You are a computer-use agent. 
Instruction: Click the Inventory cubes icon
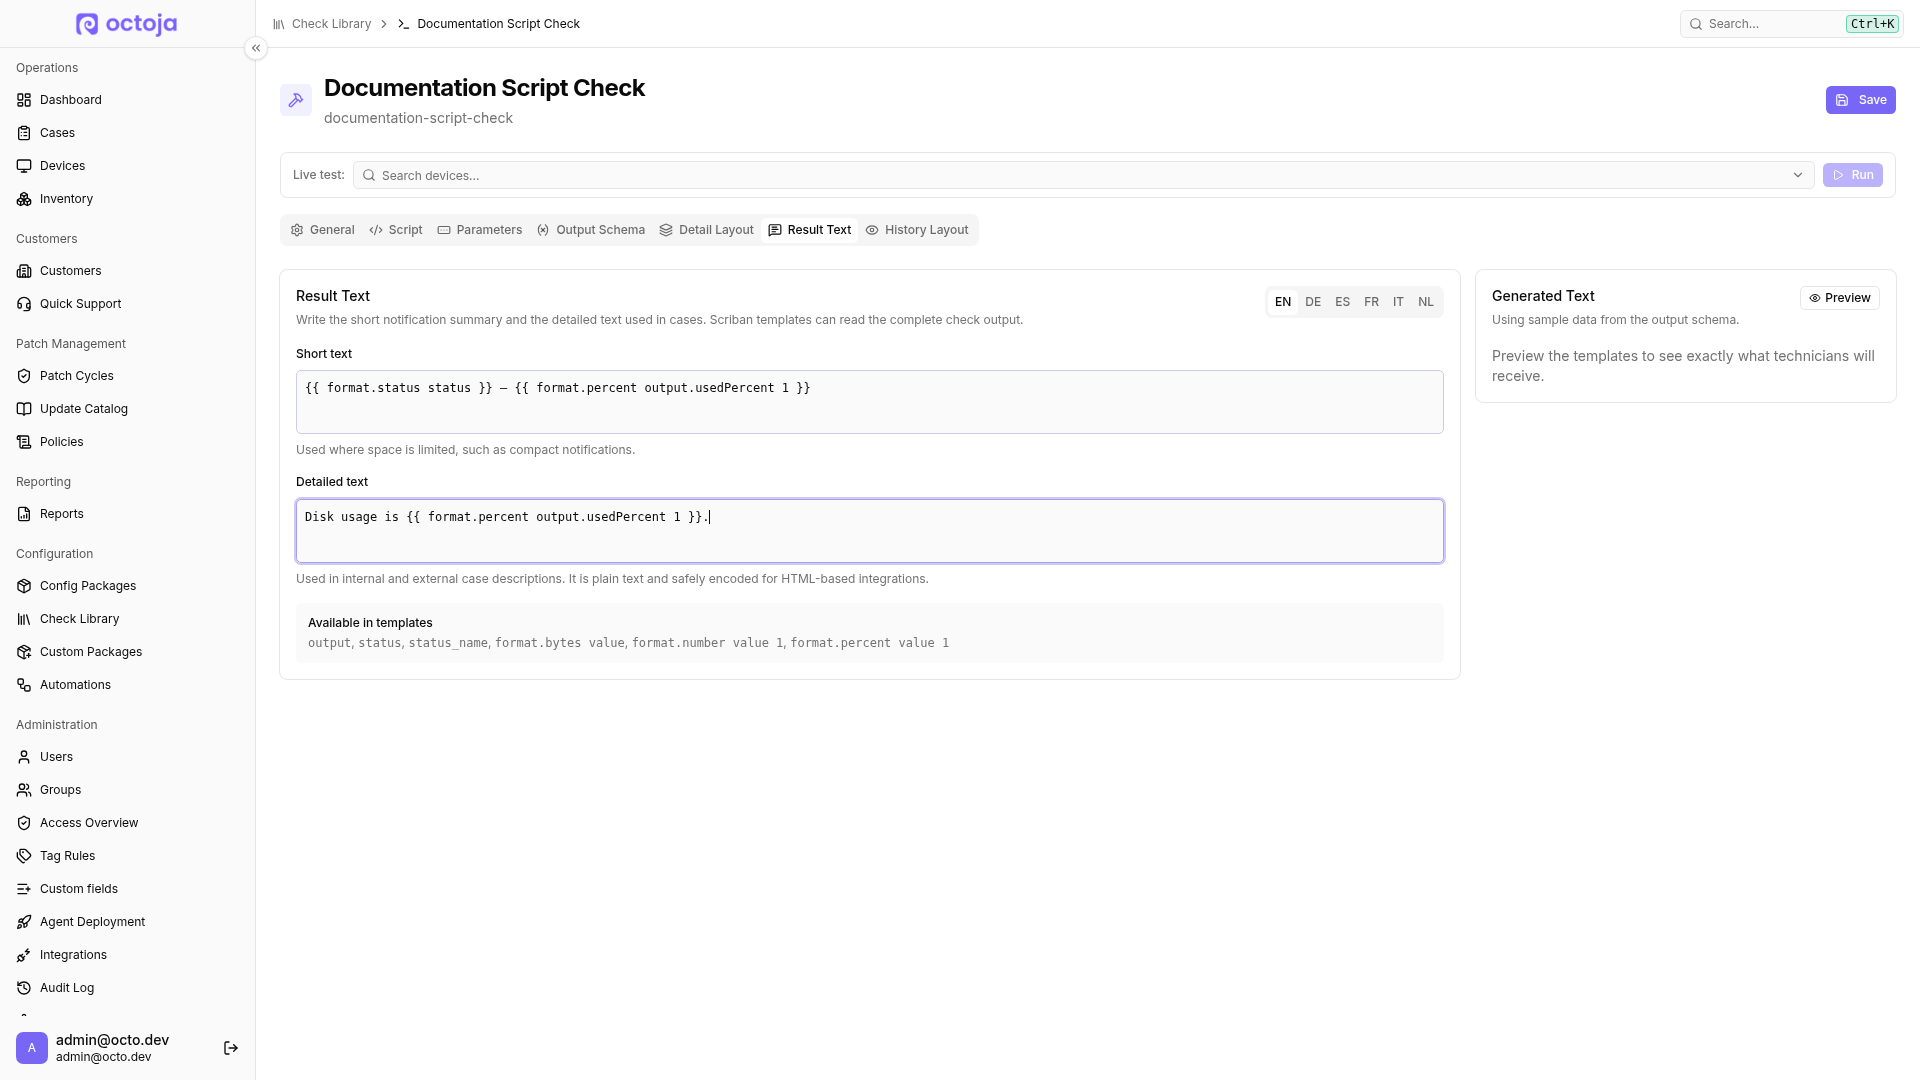24,199
